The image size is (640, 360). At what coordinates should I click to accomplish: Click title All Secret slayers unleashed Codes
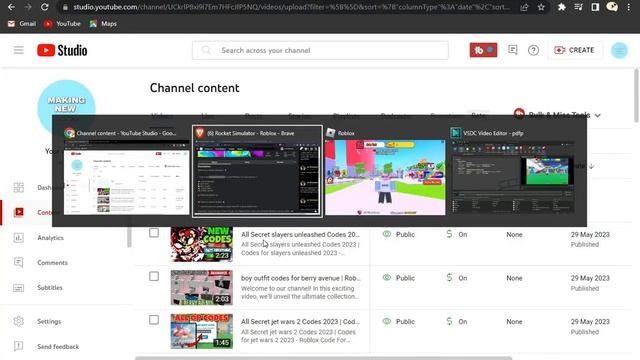(300, 234)
